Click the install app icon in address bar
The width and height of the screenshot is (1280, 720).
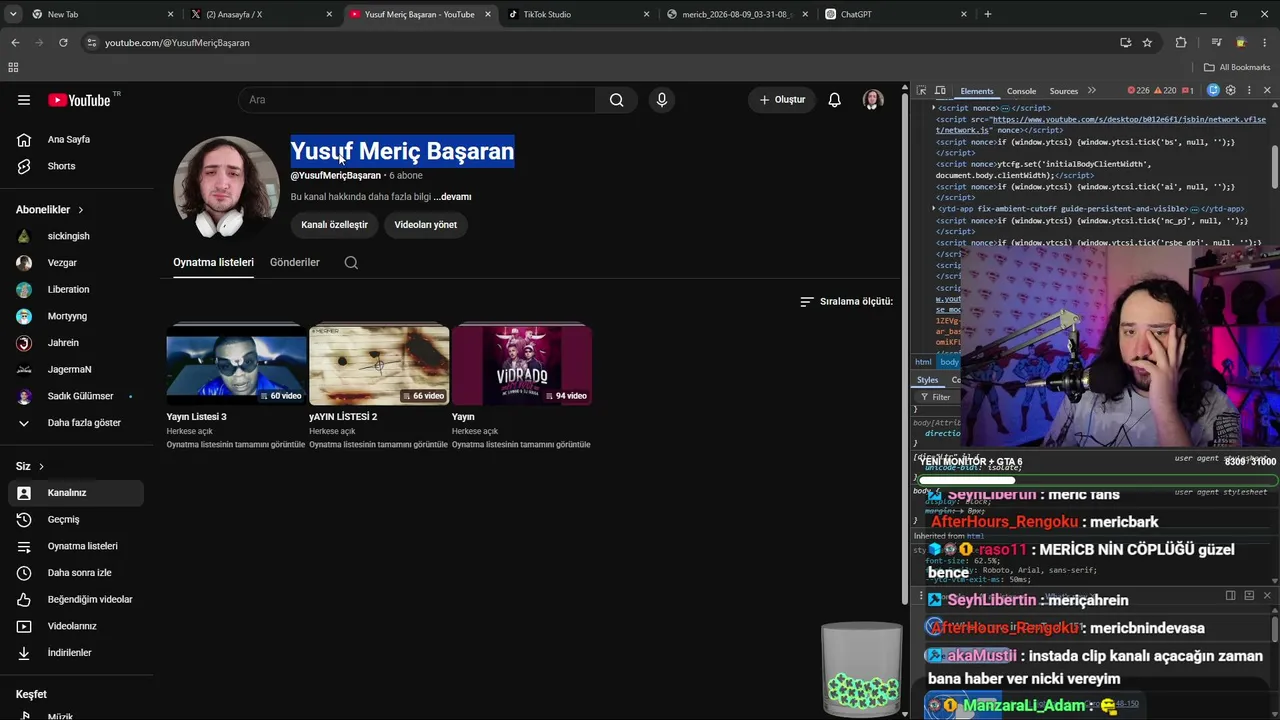point(1126,43)
